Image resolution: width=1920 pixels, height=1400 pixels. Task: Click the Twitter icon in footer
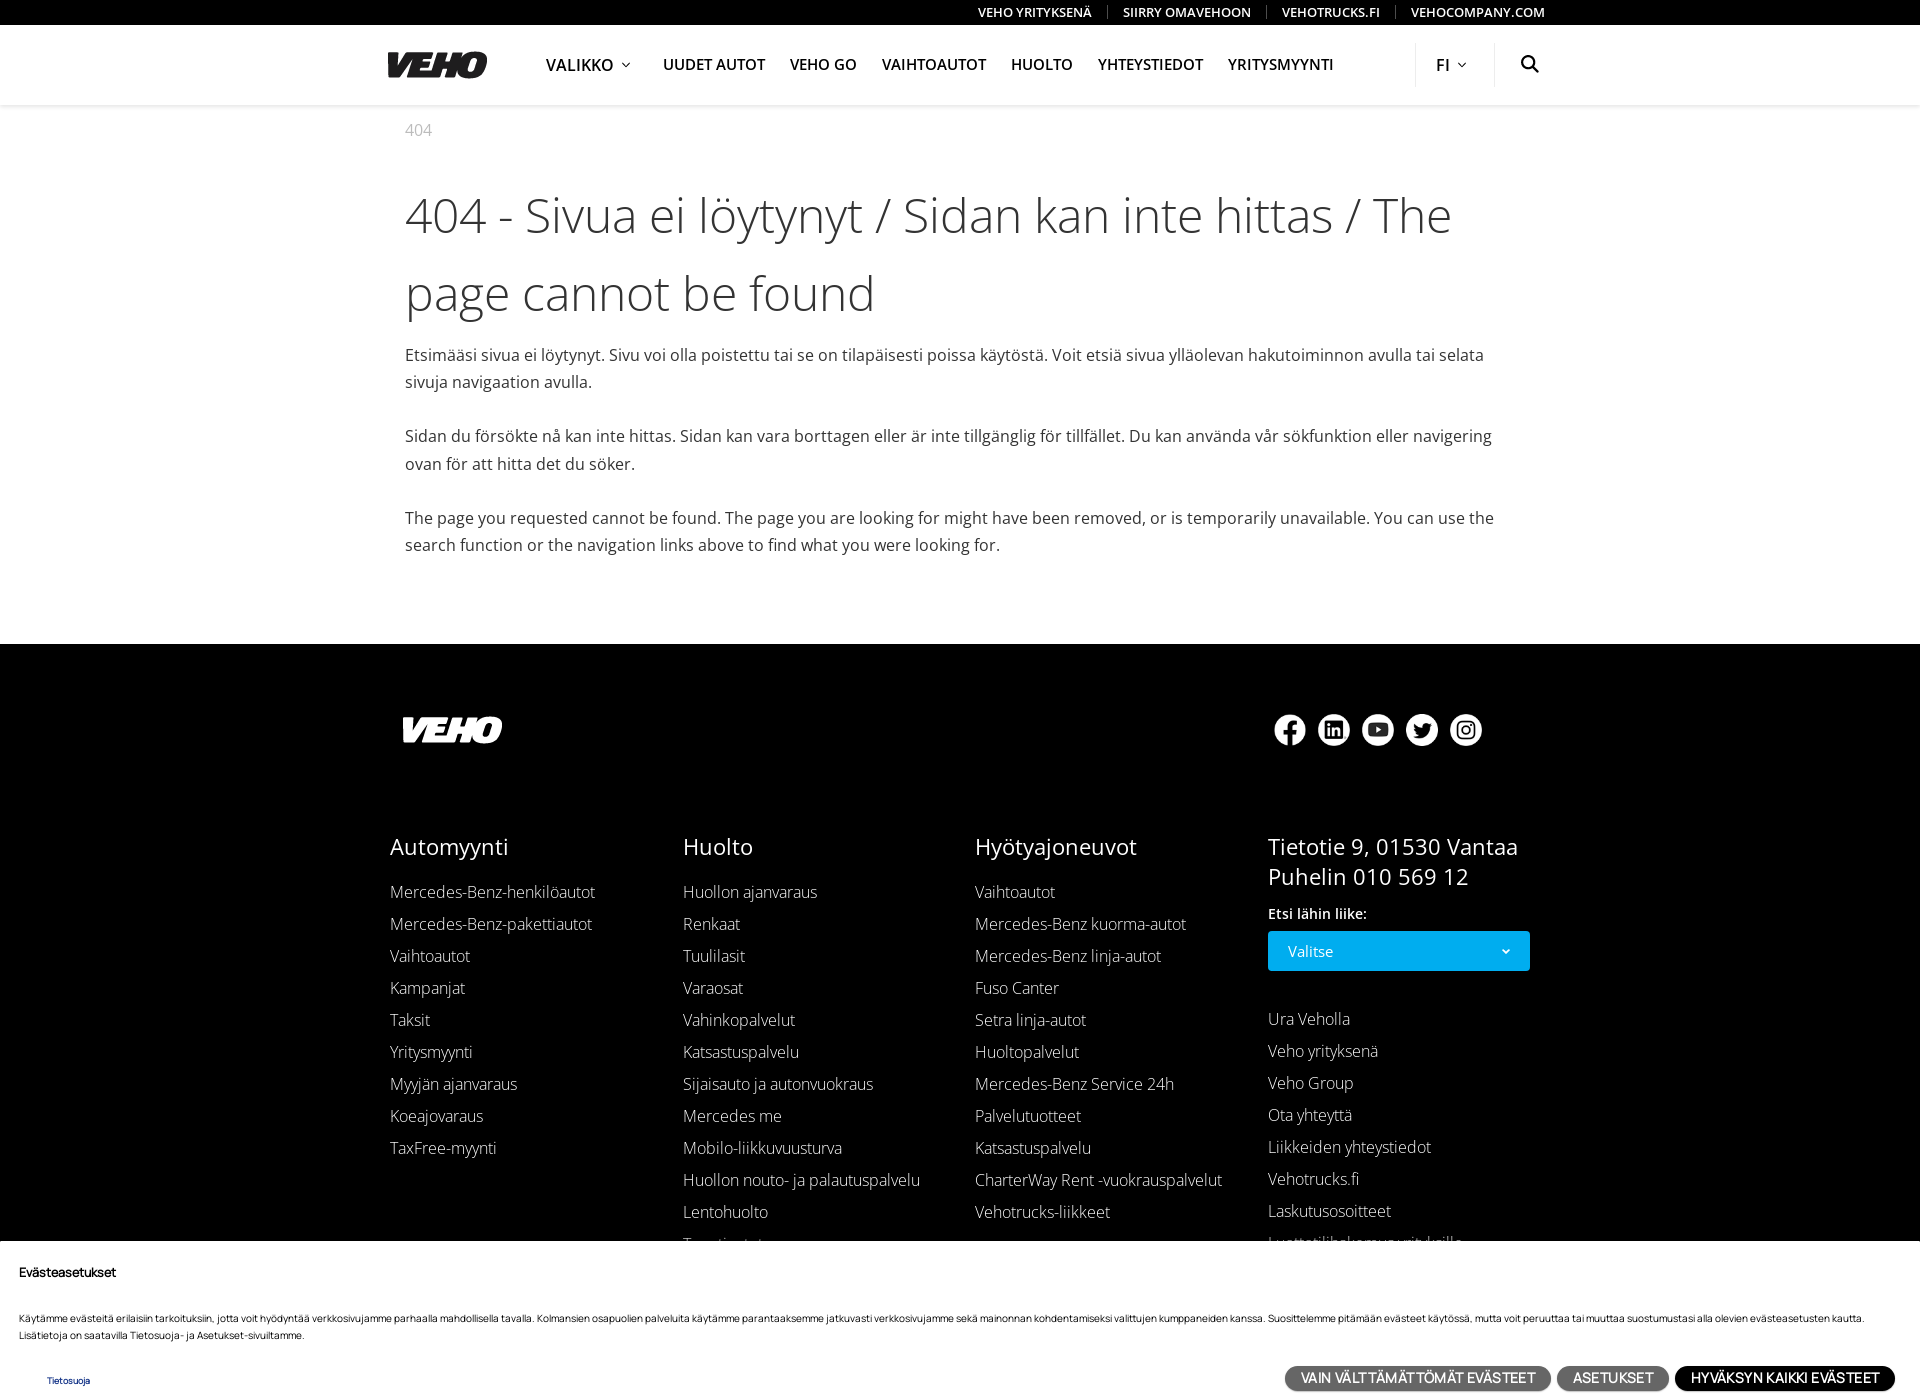[1422, 729]
